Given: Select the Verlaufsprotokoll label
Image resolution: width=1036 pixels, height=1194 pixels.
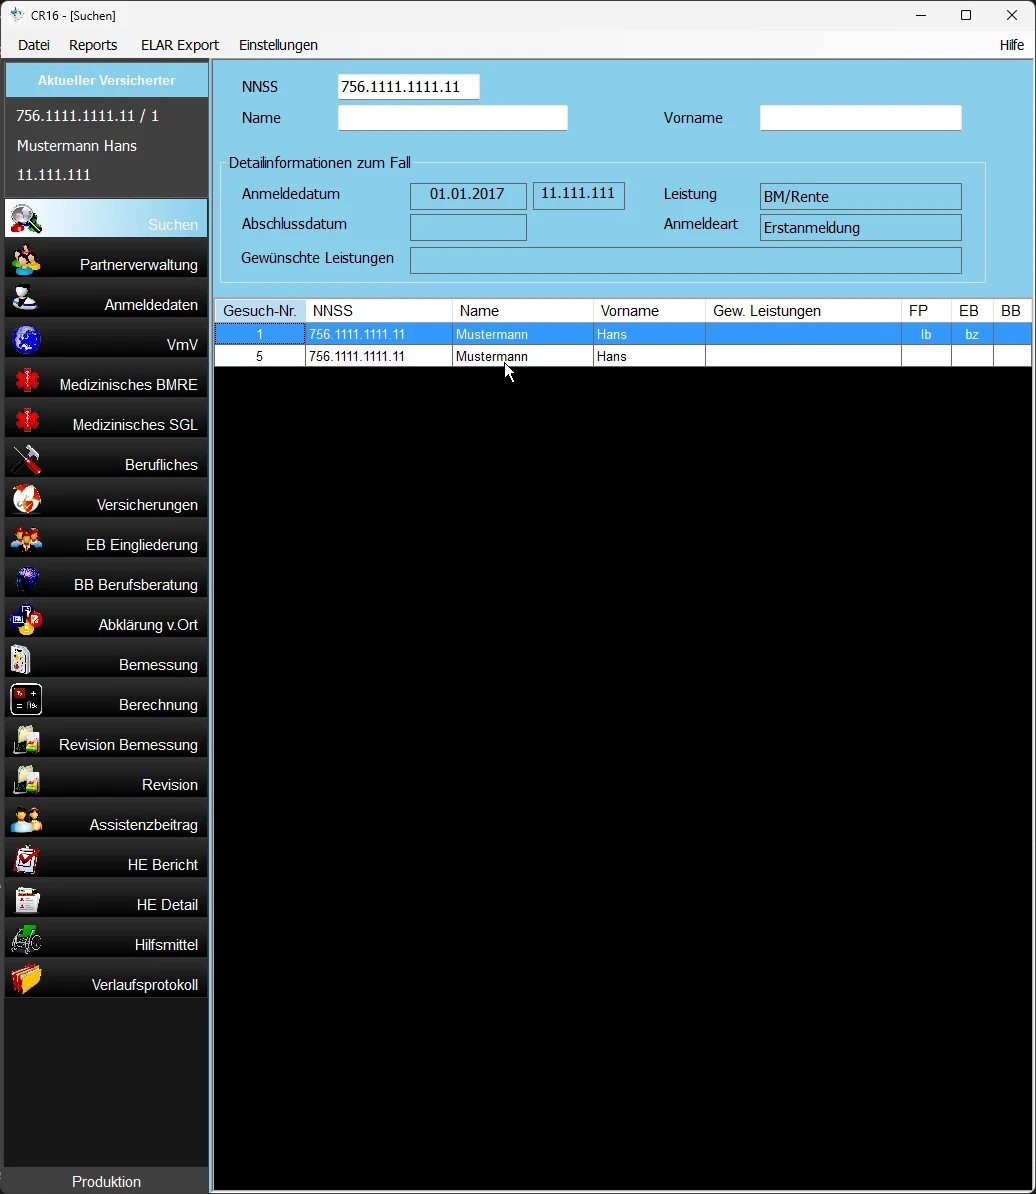Looking at the screenshot, I should point(145,985).
